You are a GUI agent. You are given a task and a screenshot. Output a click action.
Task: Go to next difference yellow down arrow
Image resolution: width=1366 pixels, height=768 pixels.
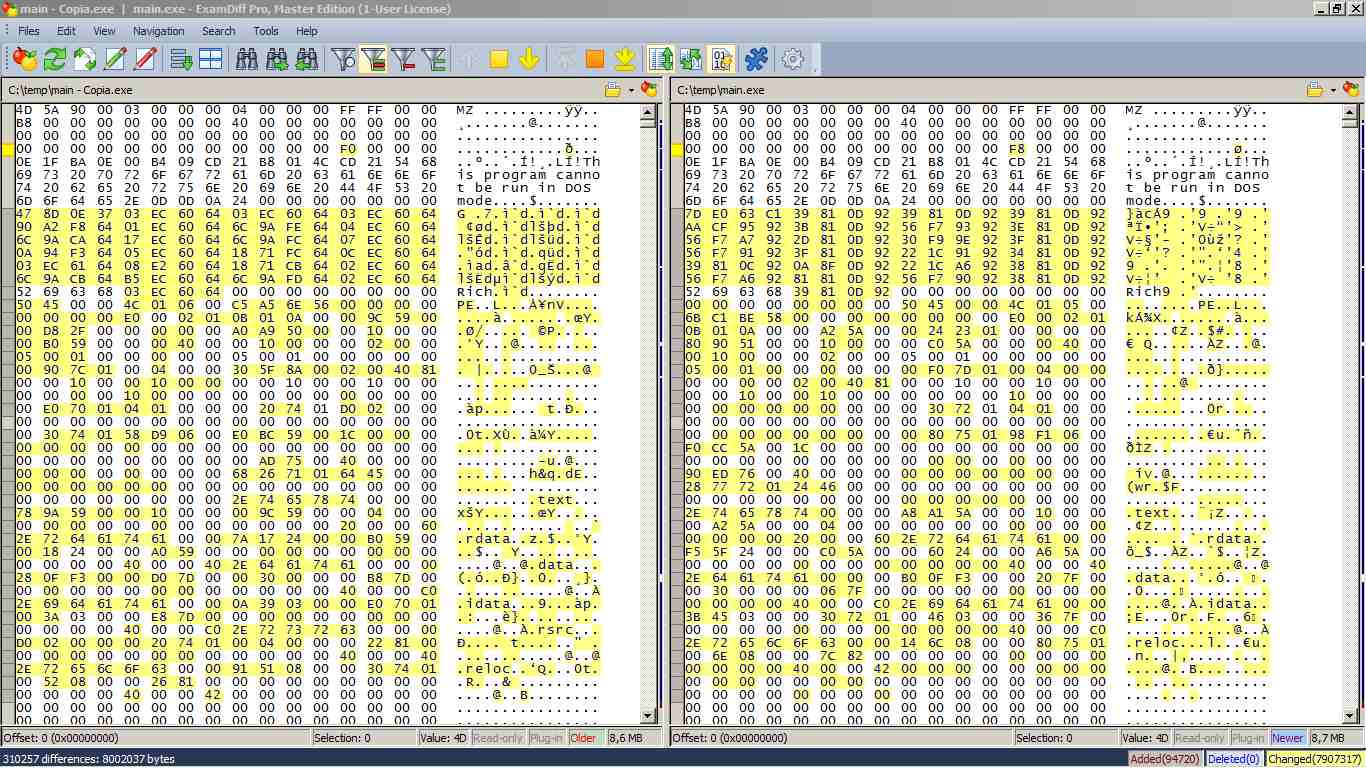click(x=529, y=59)
